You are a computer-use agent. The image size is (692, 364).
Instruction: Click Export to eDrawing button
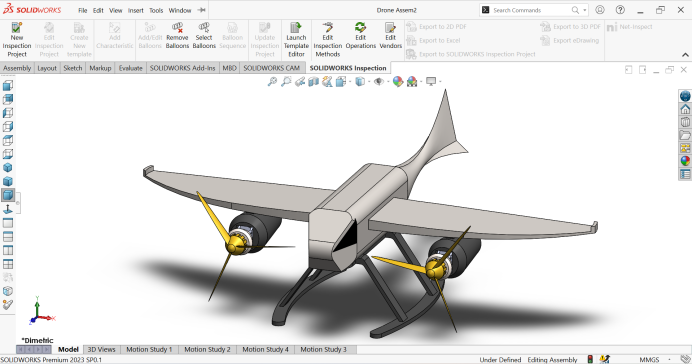tap(570, 41)
